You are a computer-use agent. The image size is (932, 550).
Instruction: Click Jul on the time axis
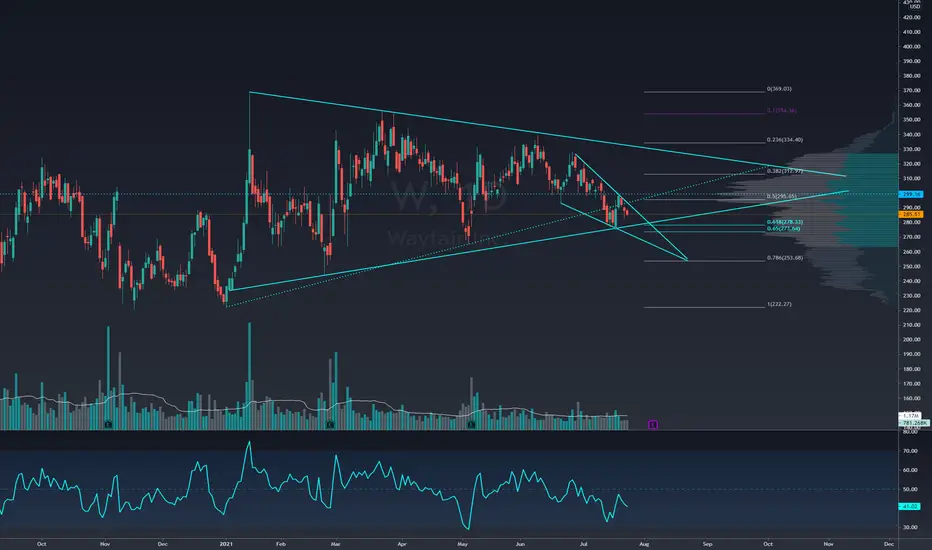(x=584, y=543)
